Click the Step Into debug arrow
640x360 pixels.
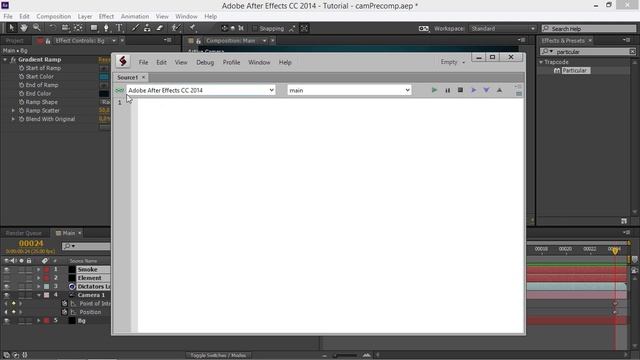(x=486, y=90)
